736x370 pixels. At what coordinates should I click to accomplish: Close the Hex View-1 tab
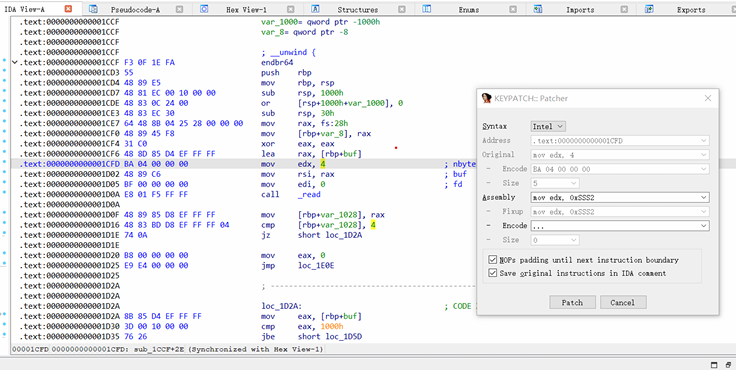click(x=291, y=9)
